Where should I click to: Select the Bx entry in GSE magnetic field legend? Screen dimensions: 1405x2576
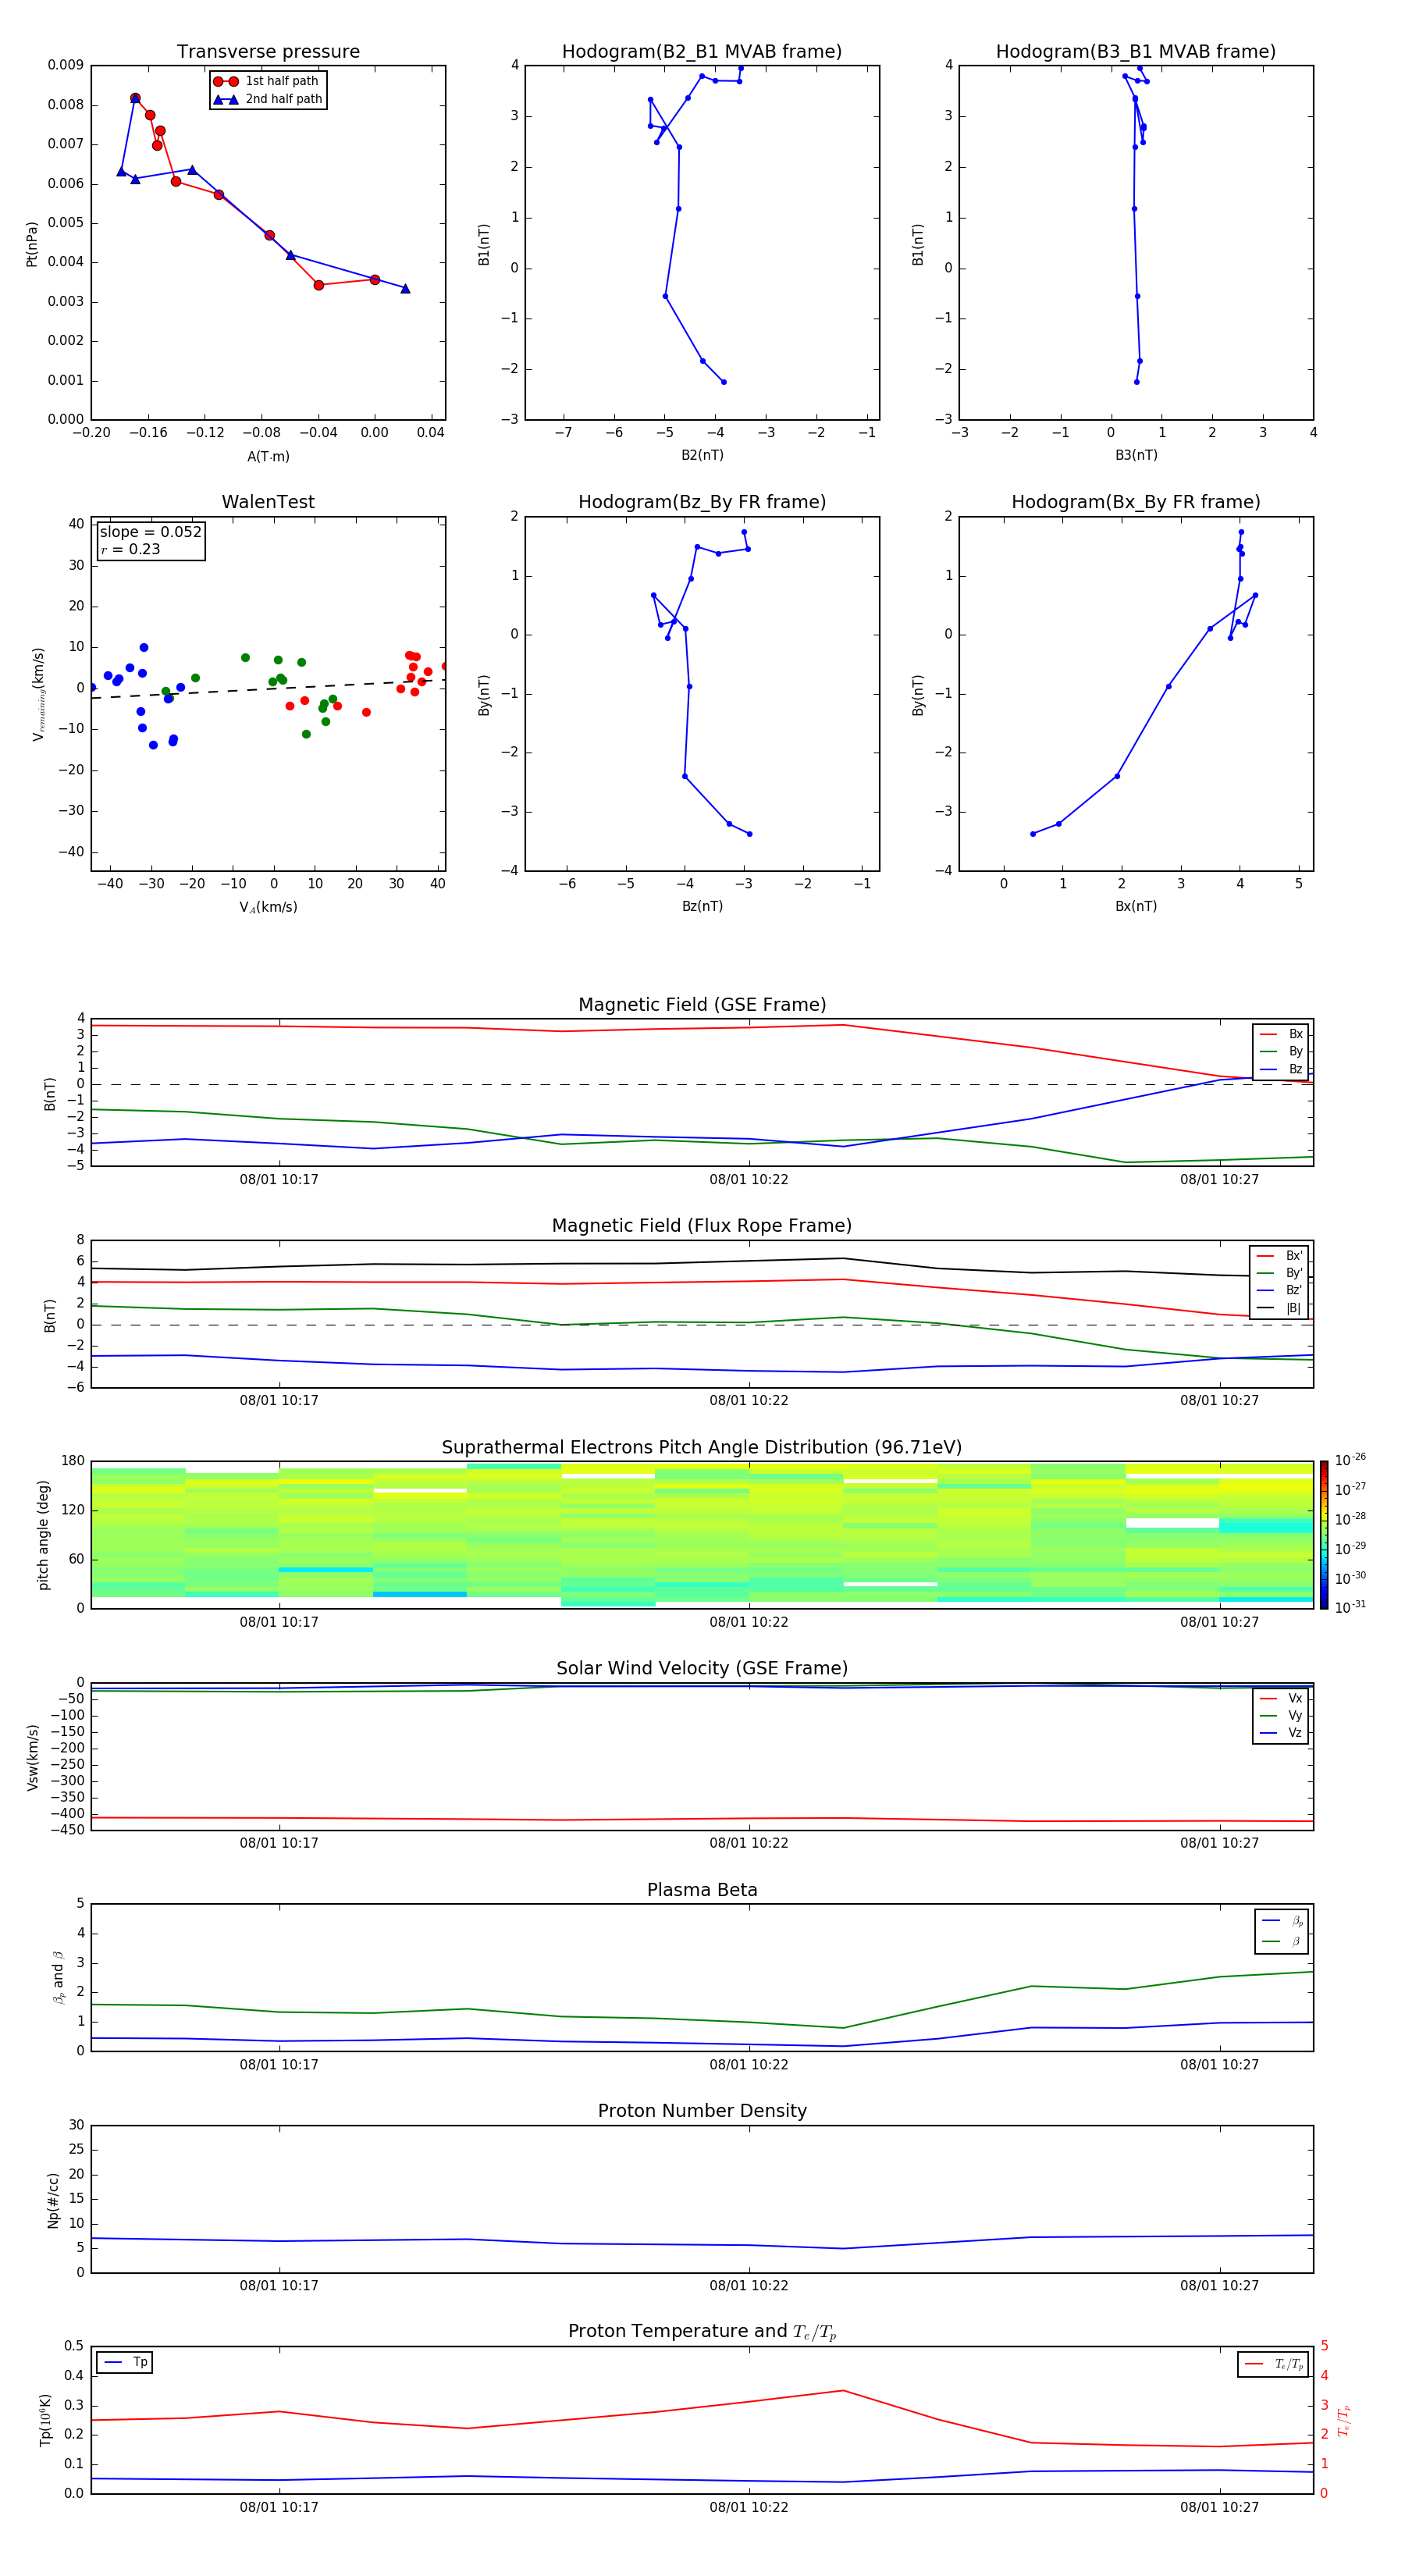click(1281, 1034)
